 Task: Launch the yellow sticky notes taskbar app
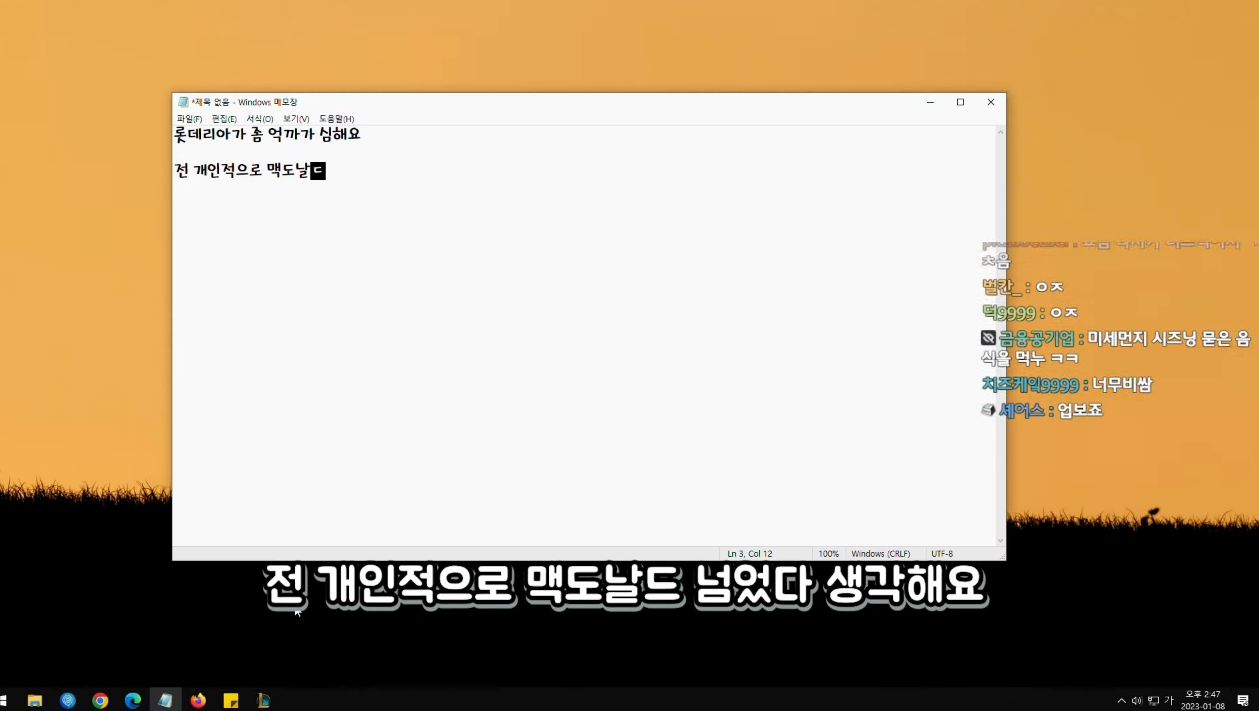[x=230, y=699]
